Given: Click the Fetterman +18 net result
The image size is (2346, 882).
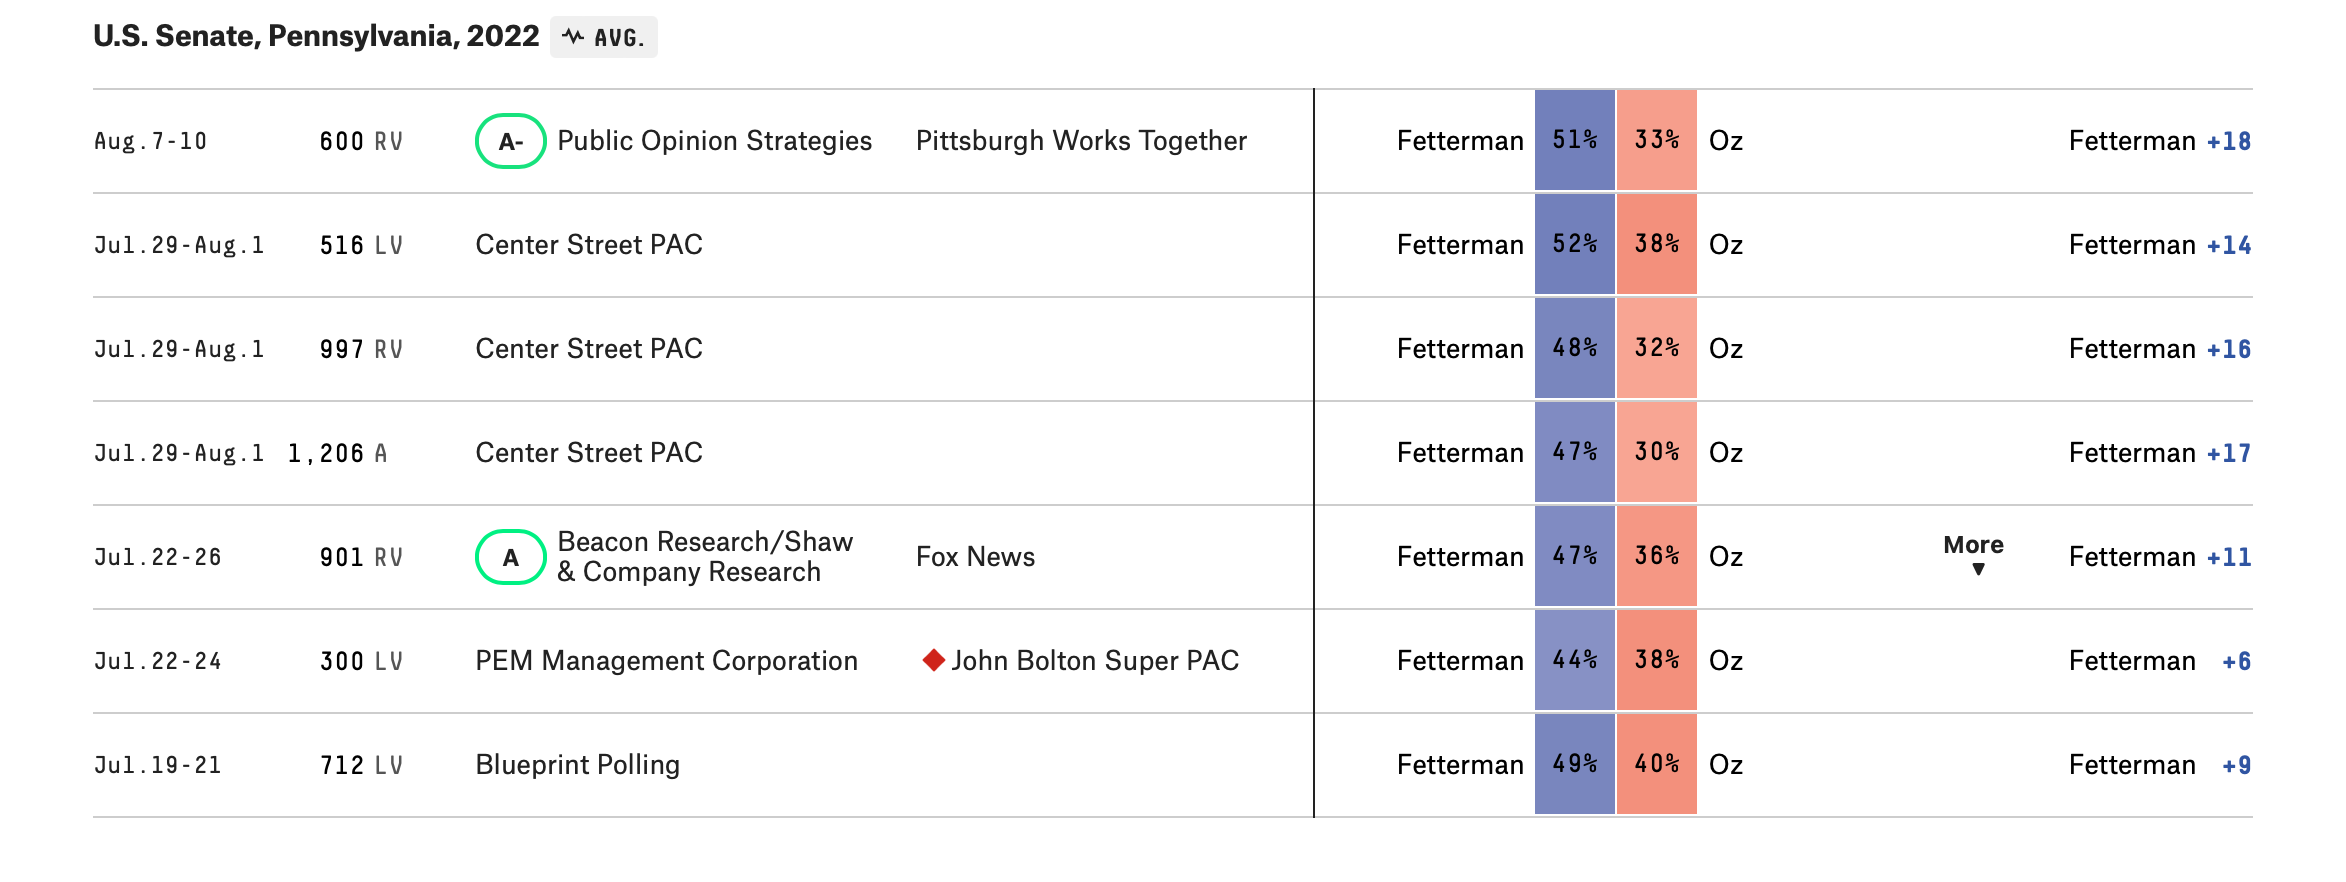Looking at the screenshot, I should 2159,141.
